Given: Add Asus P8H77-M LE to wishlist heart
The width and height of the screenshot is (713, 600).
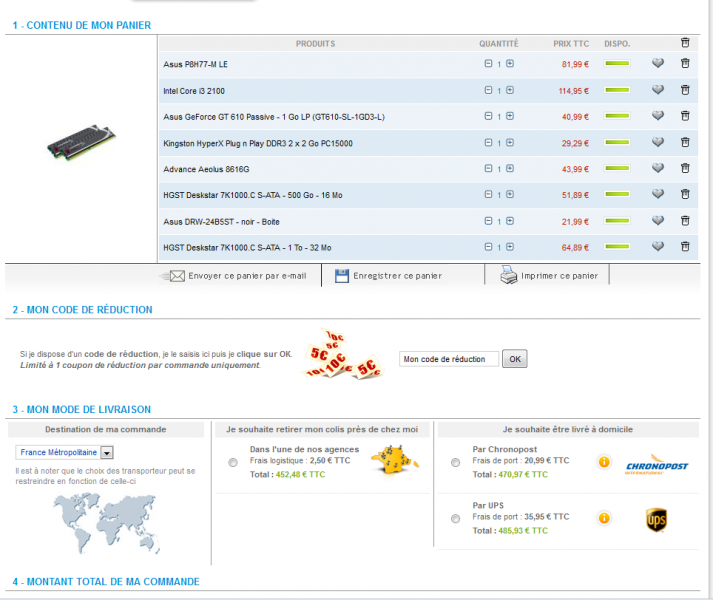Looking at the screenshot, I should 658,63.
